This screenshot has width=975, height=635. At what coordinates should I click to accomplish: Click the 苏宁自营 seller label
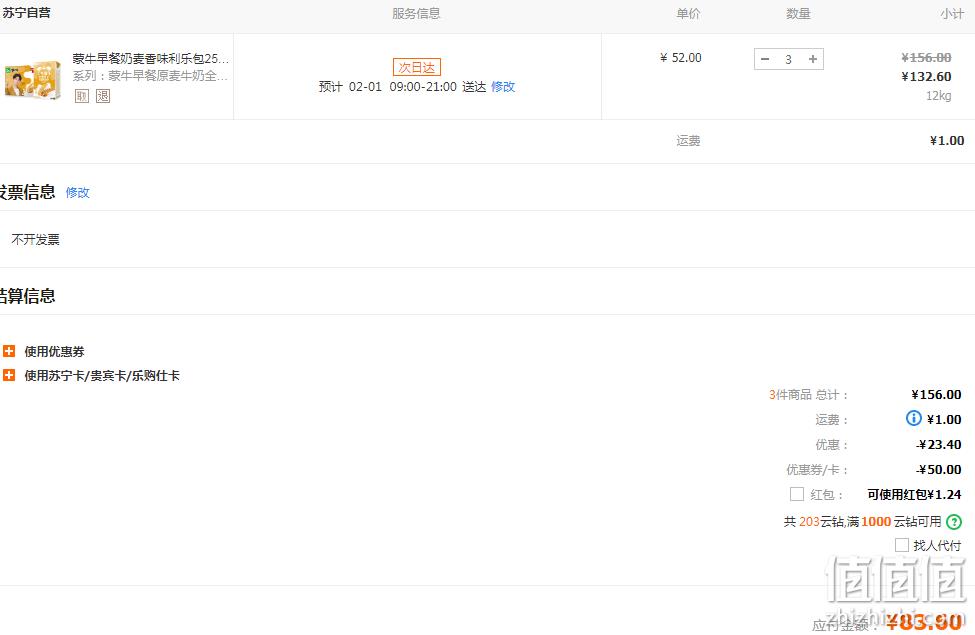click(26, 13)
